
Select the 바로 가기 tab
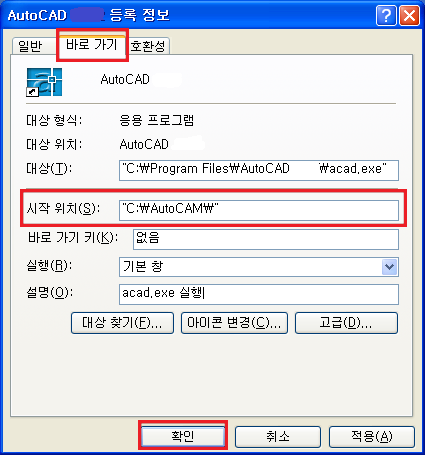tap(92, 45)
